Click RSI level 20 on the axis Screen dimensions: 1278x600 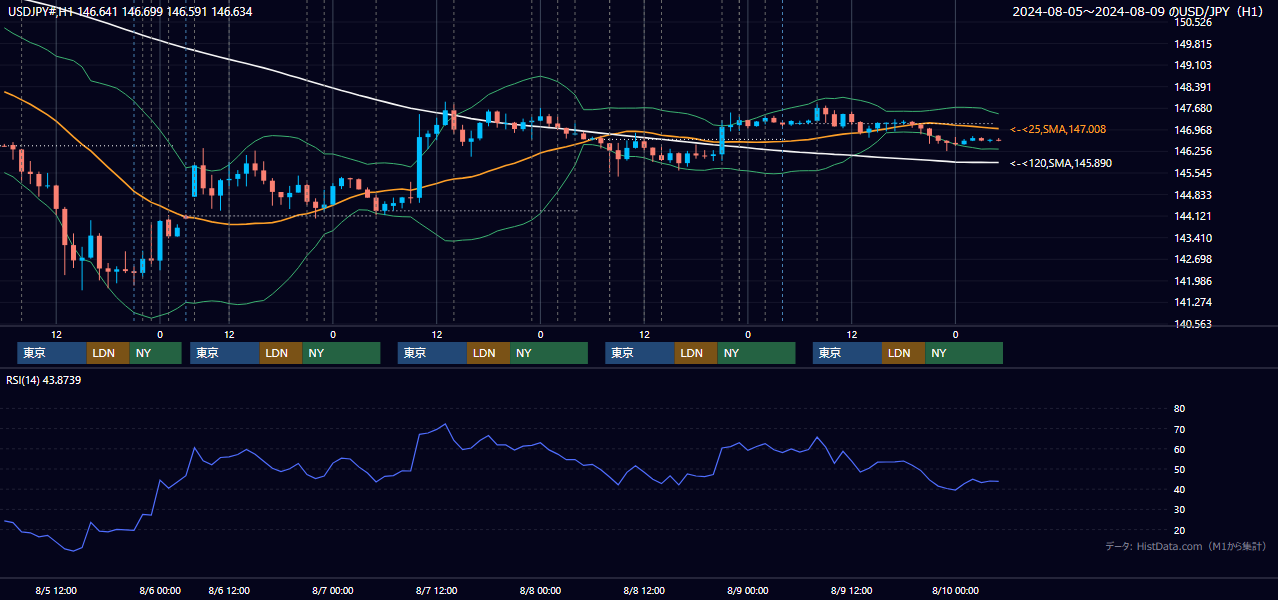[1179, 530]
